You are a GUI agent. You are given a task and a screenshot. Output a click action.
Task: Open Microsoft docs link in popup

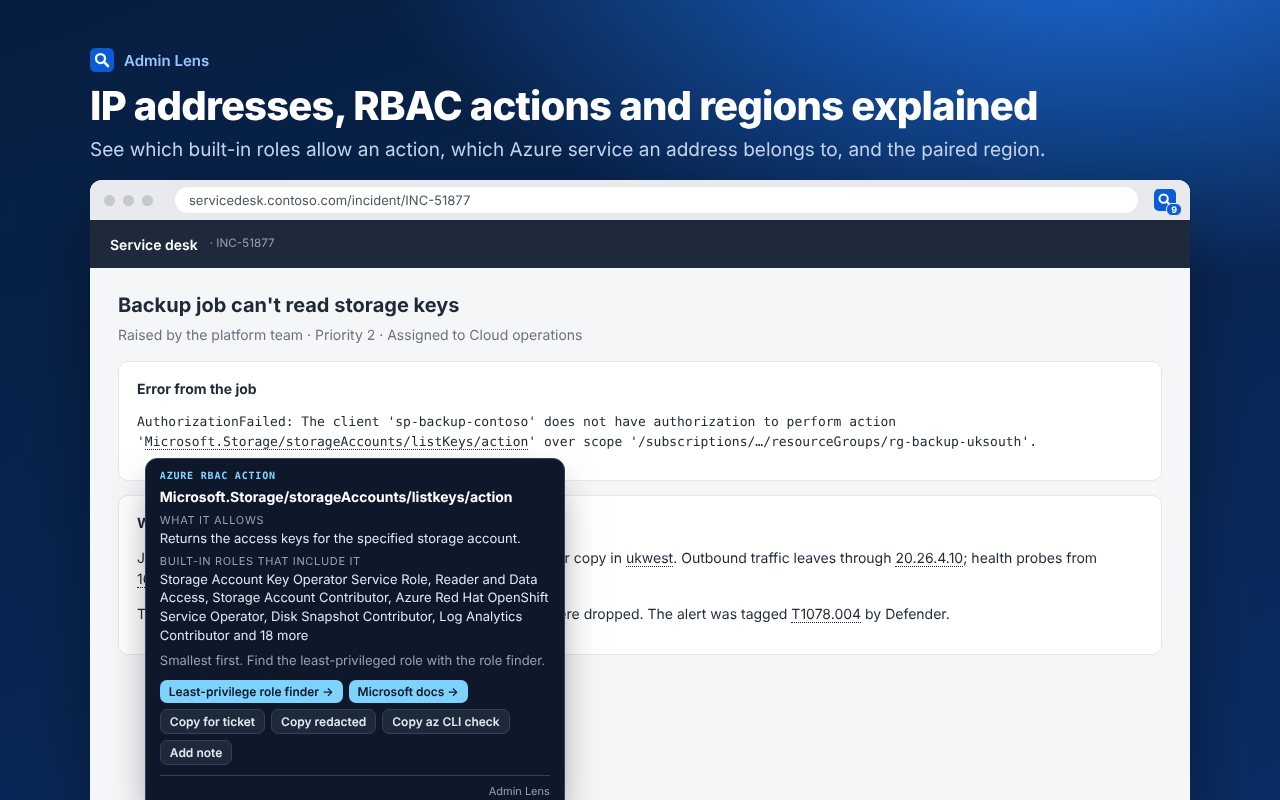pyautogui.click(x=408, y=692)
